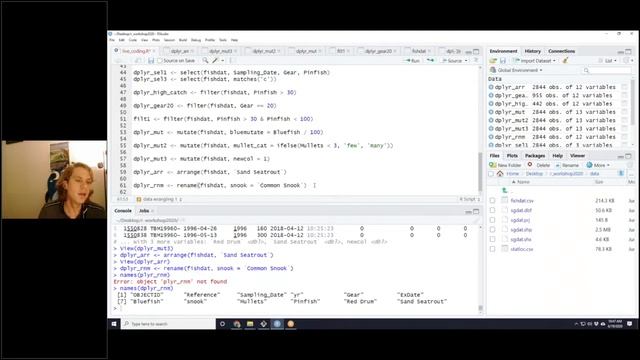Check the box next to fishdat.csv
Image resolution: width=640 pixels, height=360 pixels.
(492, 200)
